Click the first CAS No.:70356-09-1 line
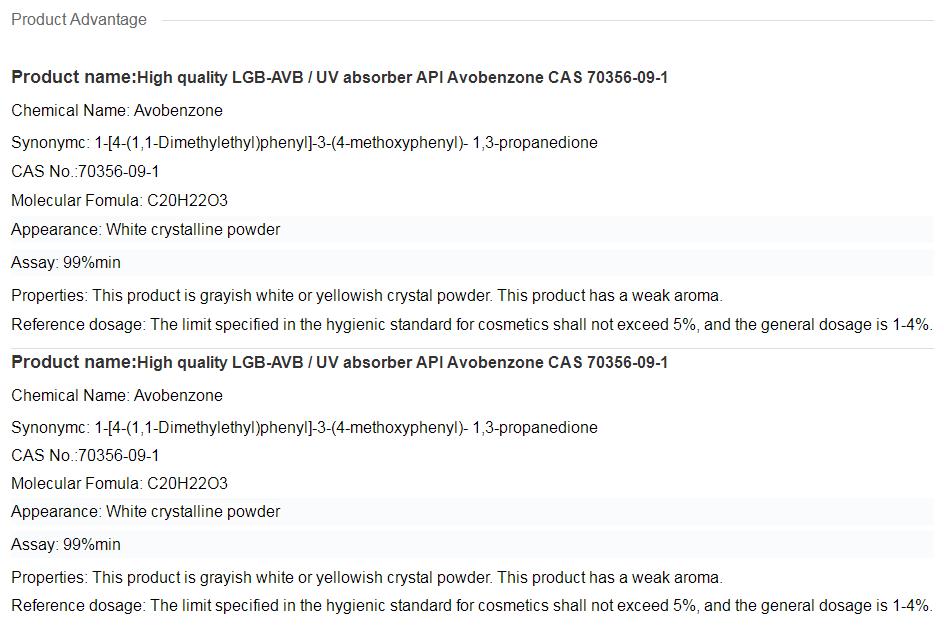The width and height of the screenshot is (944, 629). click(85, 171)
